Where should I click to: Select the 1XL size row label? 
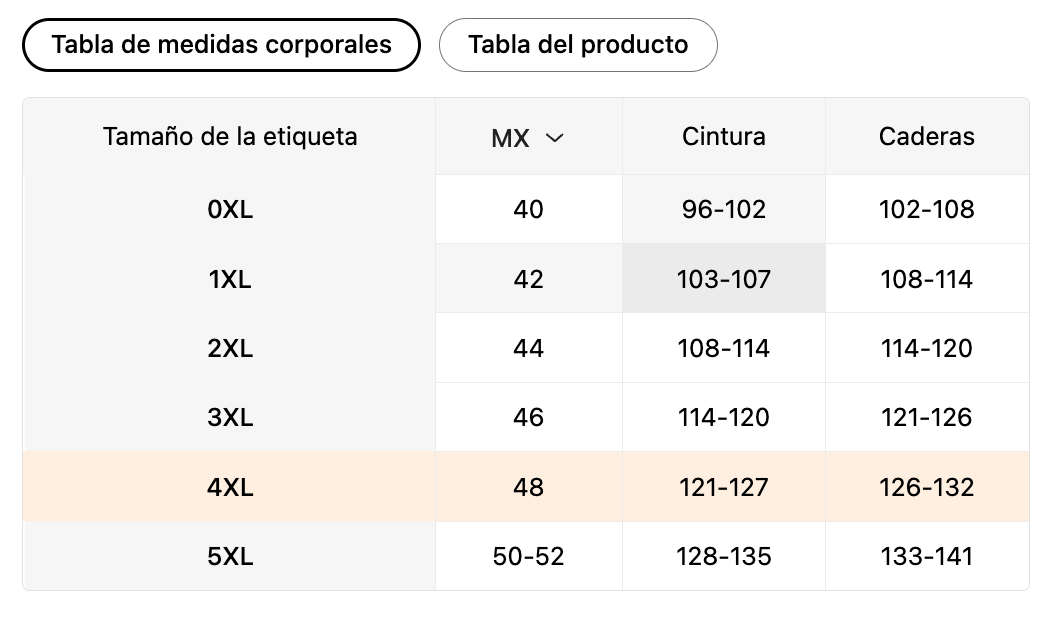point(230,279)
